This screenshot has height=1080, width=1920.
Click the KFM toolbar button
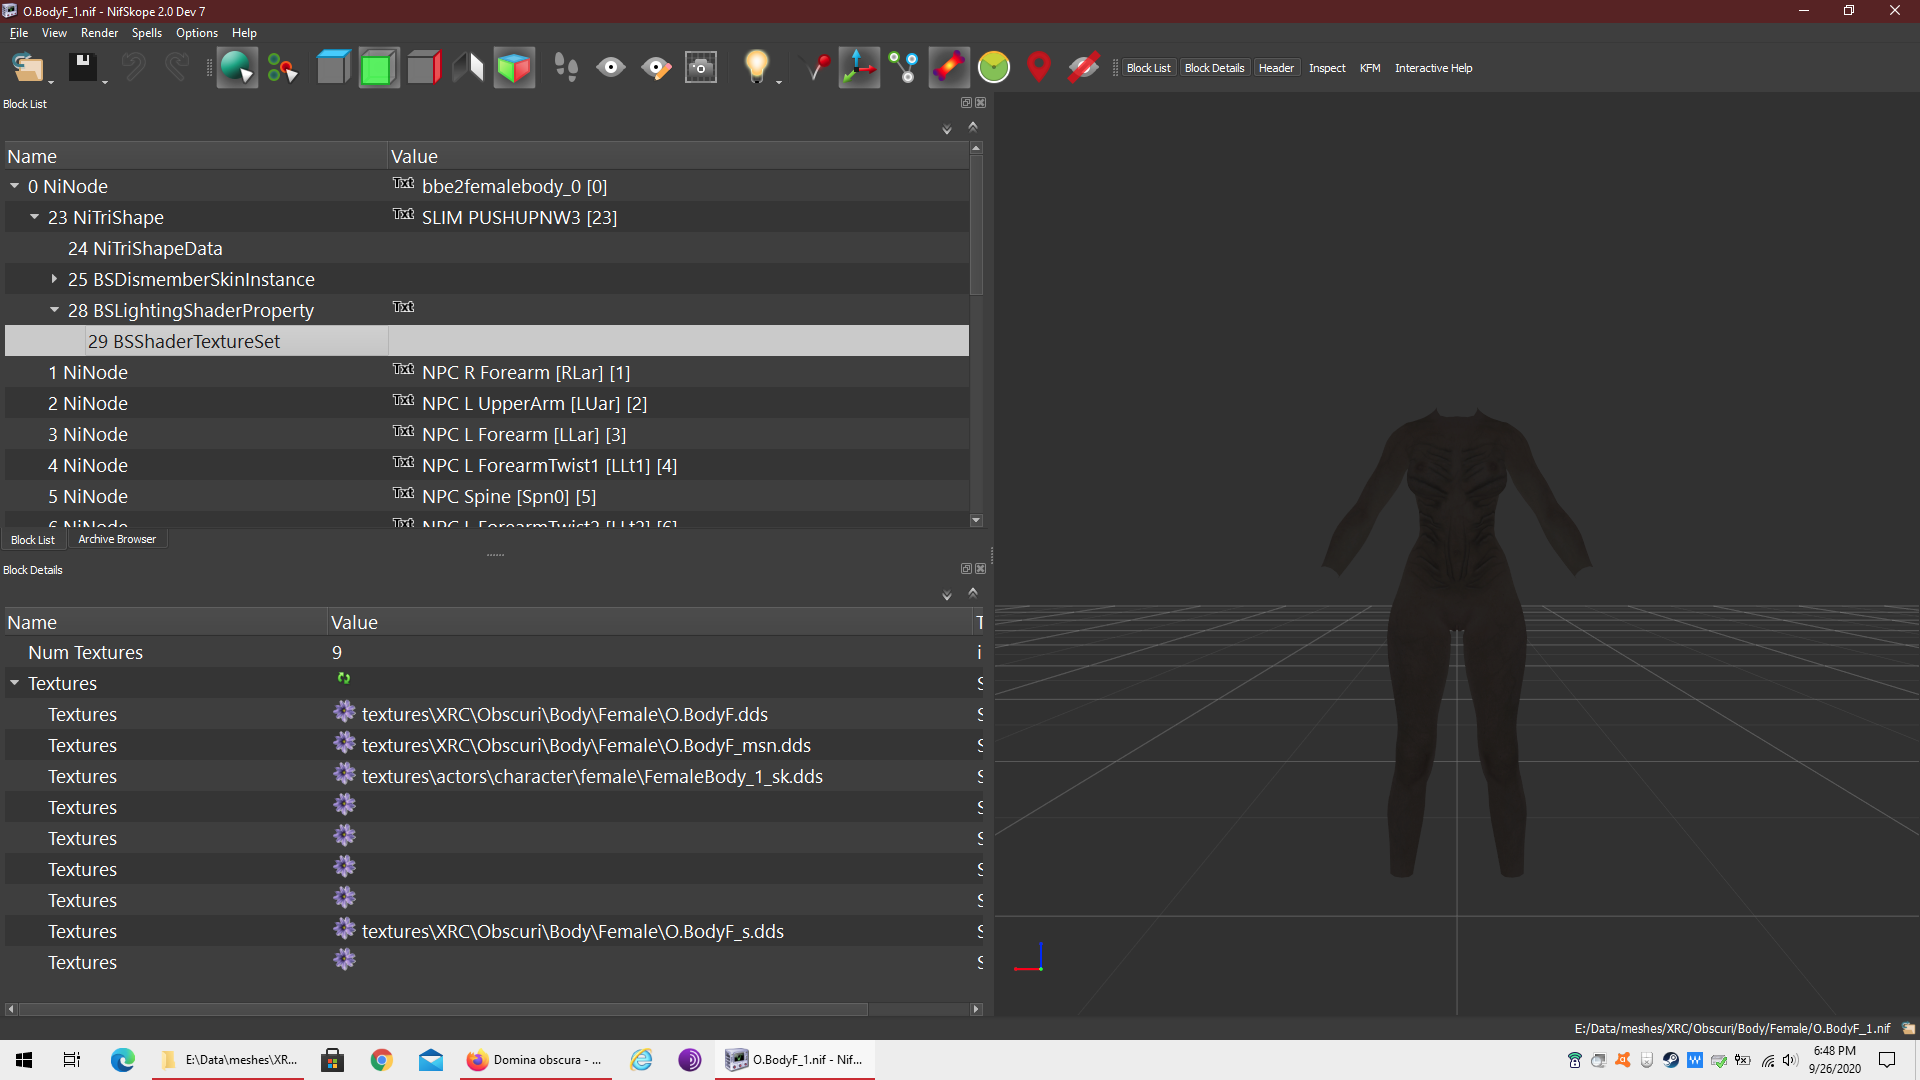point(1370,68)
